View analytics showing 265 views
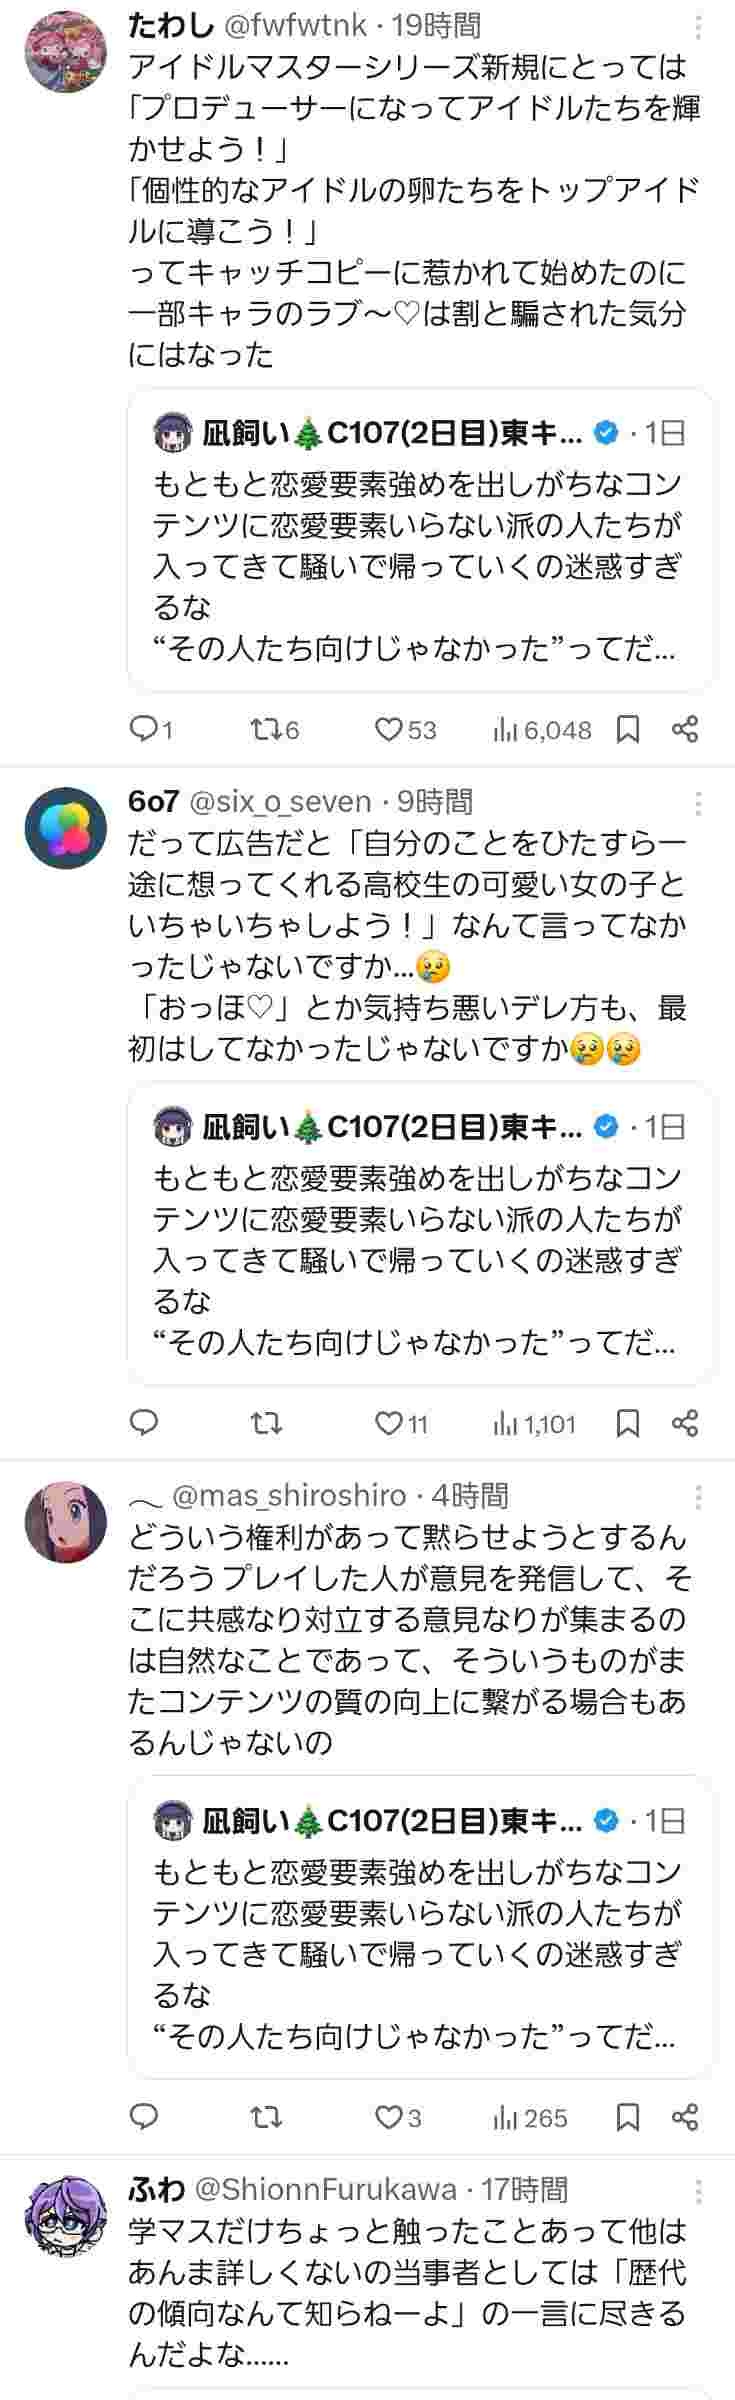This screenshot has height=2400, width=735. pyautogui.click(x=530, y=2117)
